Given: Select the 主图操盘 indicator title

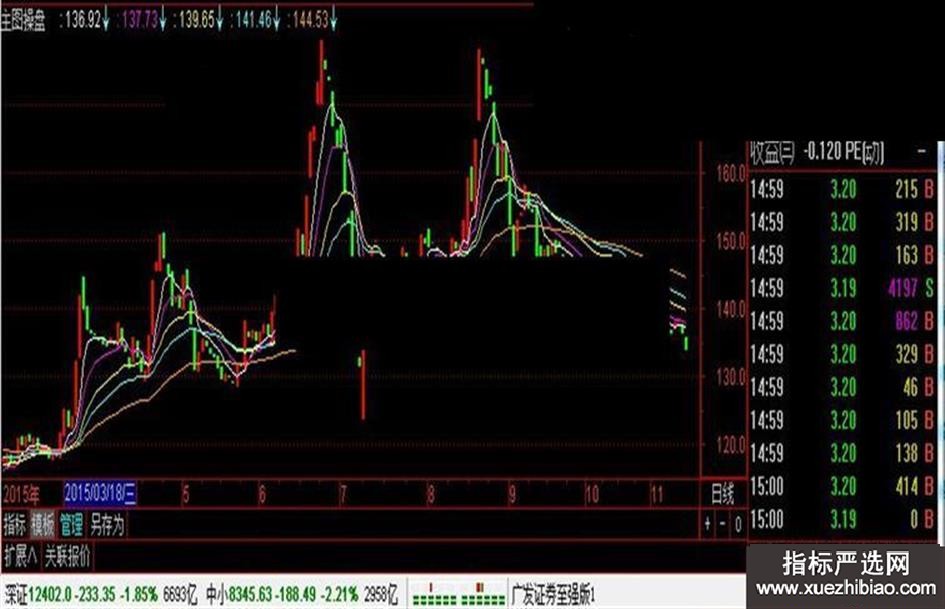Looking at the screenshot, I should tap(23, 21).
